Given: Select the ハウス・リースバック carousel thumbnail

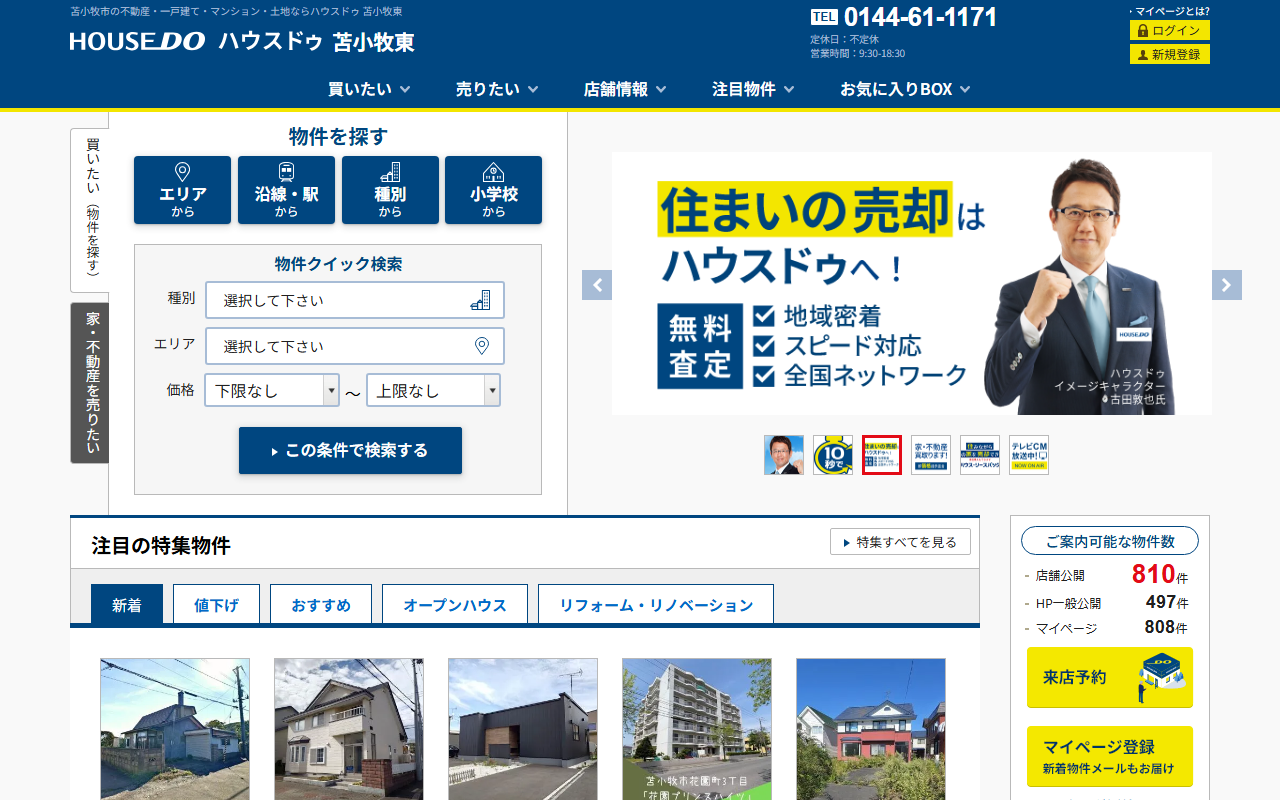Looking at the screenshot, I should pos(980,455).
